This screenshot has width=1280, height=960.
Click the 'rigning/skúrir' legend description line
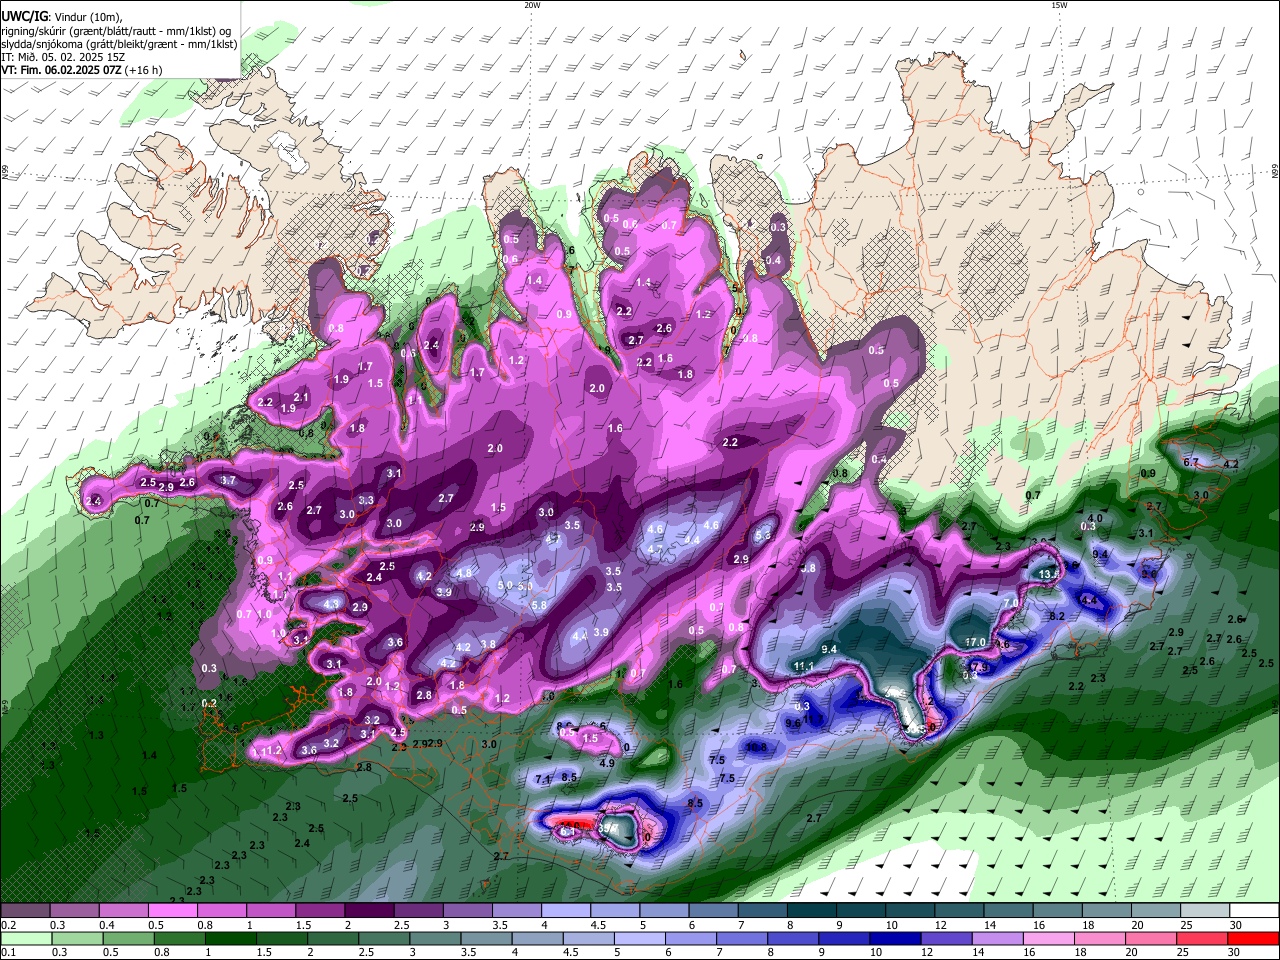(x=116, y=30)
